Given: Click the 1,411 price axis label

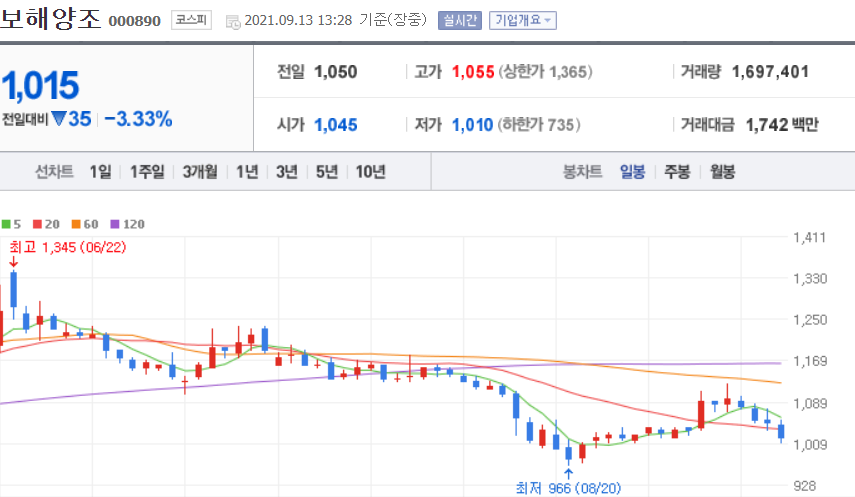Looking at the screenshot, I should point(810,238).
